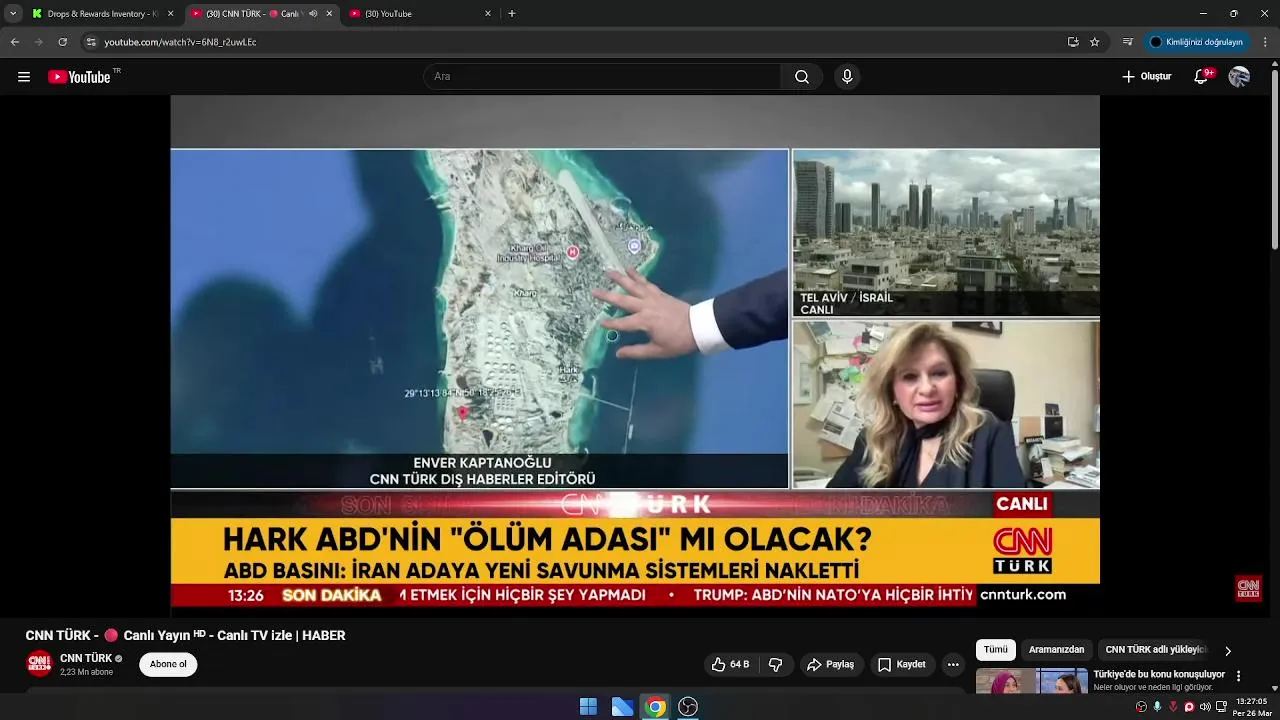
Task: Open the YouTube guide hamburger menu
Action: click(24, 77)
